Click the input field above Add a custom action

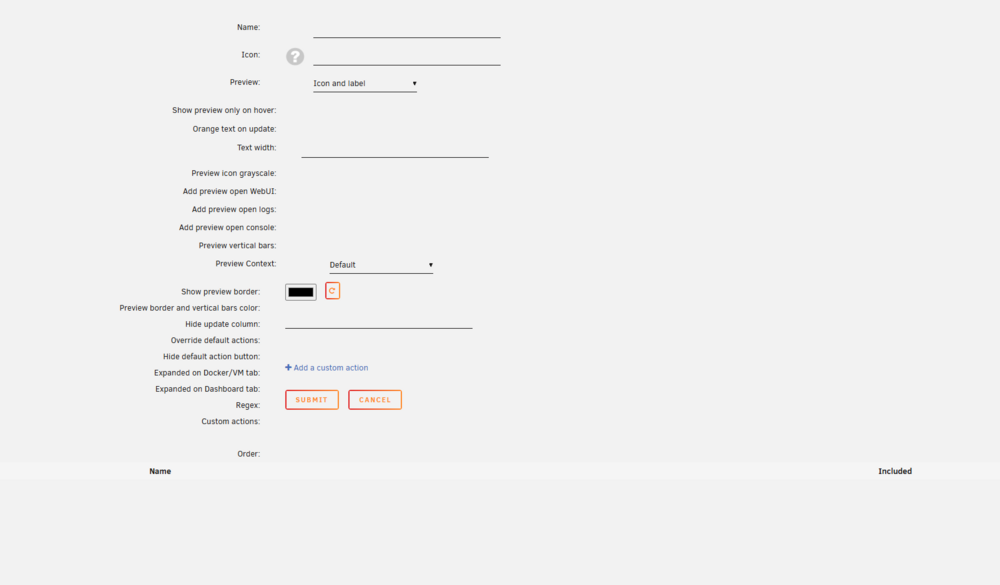pyautogui.click(x=378, y=320)
